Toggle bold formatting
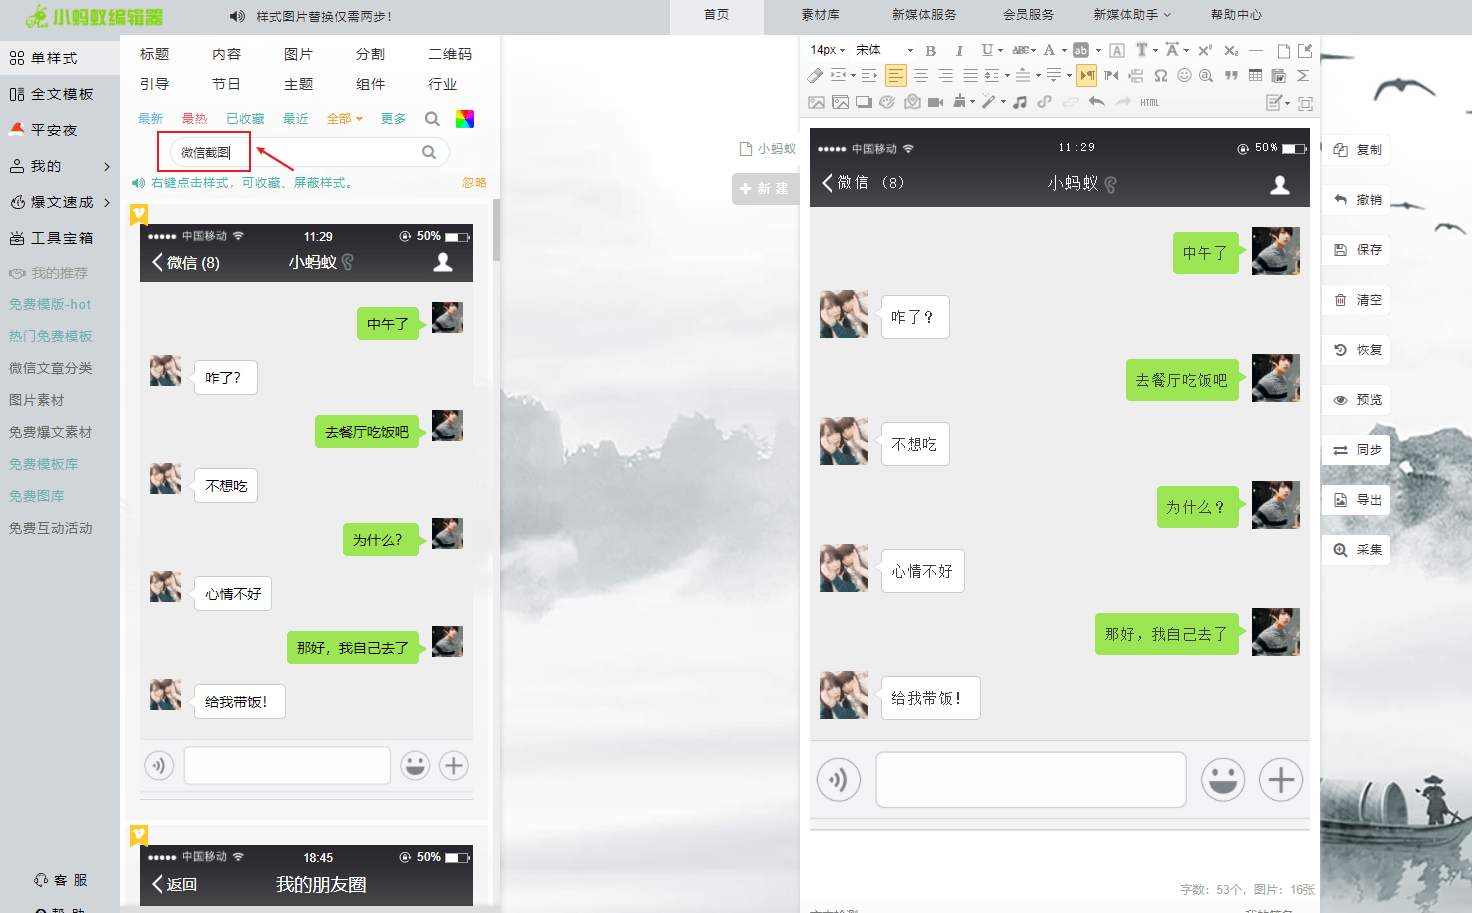Viewport: 1472px width, 913px height. click(931, 50)
